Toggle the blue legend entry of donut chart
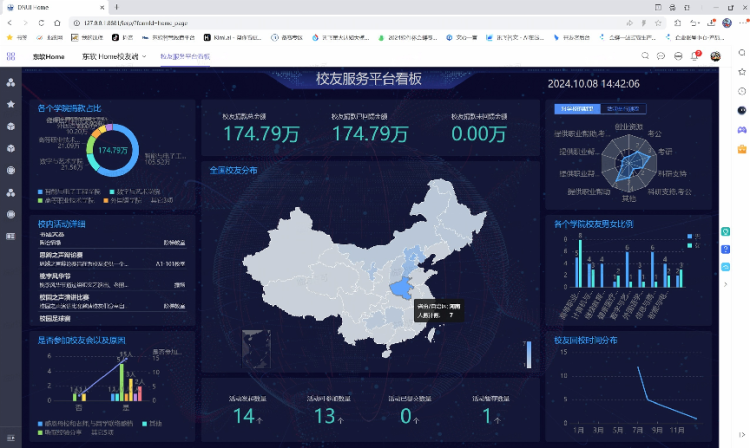The height and width of the screenshot is (448, 750). coord(69,192)
